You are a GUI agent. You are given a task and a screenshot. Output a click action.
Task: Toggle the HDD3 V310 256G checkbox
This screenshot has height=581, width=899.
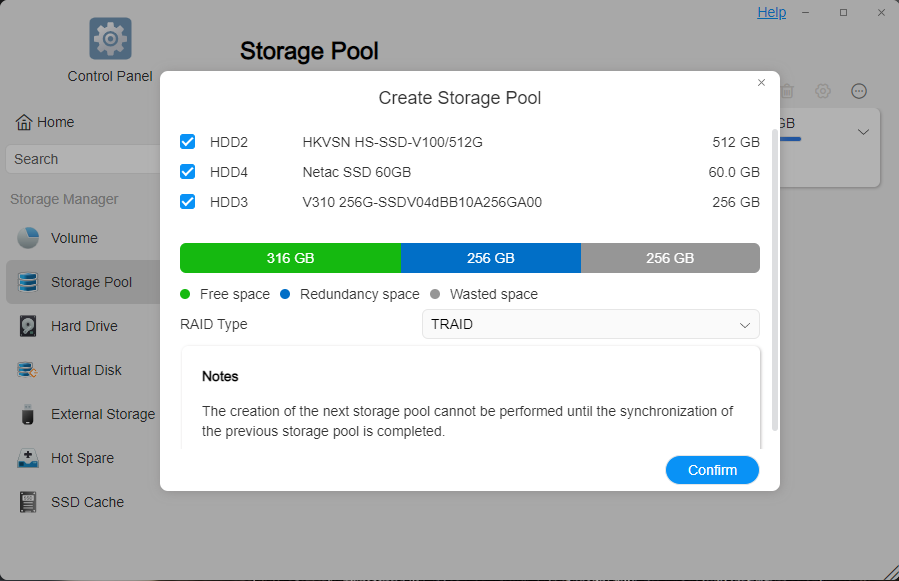pyautogui.click(x=187, y=201)
